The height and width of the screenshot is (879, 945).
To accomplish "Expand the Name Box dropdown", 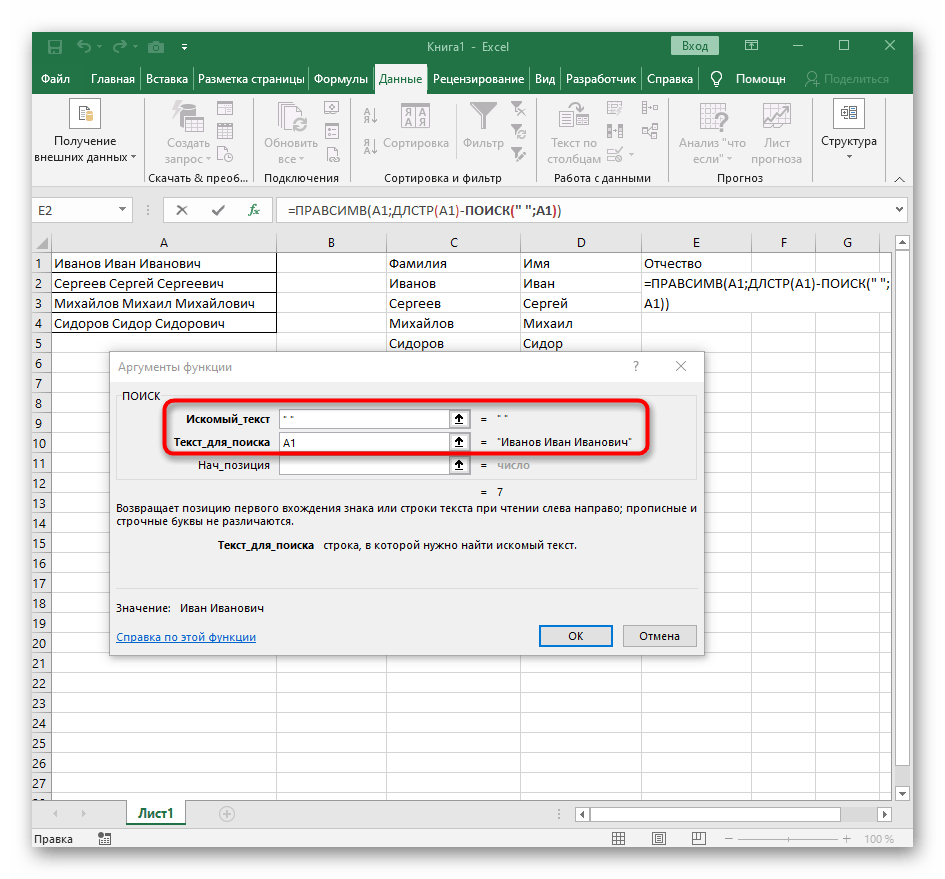I will 123,210.
